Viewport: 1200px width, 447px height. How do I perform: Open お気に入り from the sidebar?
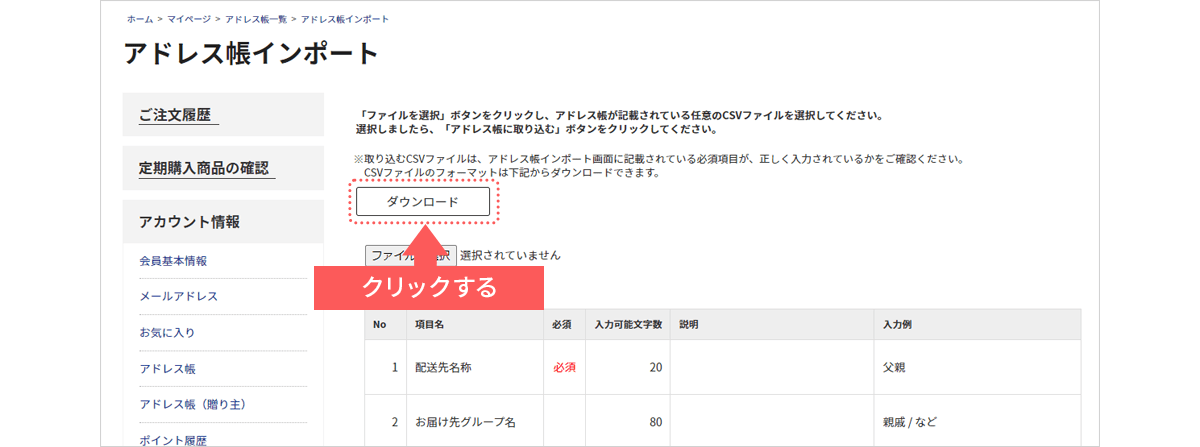(x=167, y=333)
